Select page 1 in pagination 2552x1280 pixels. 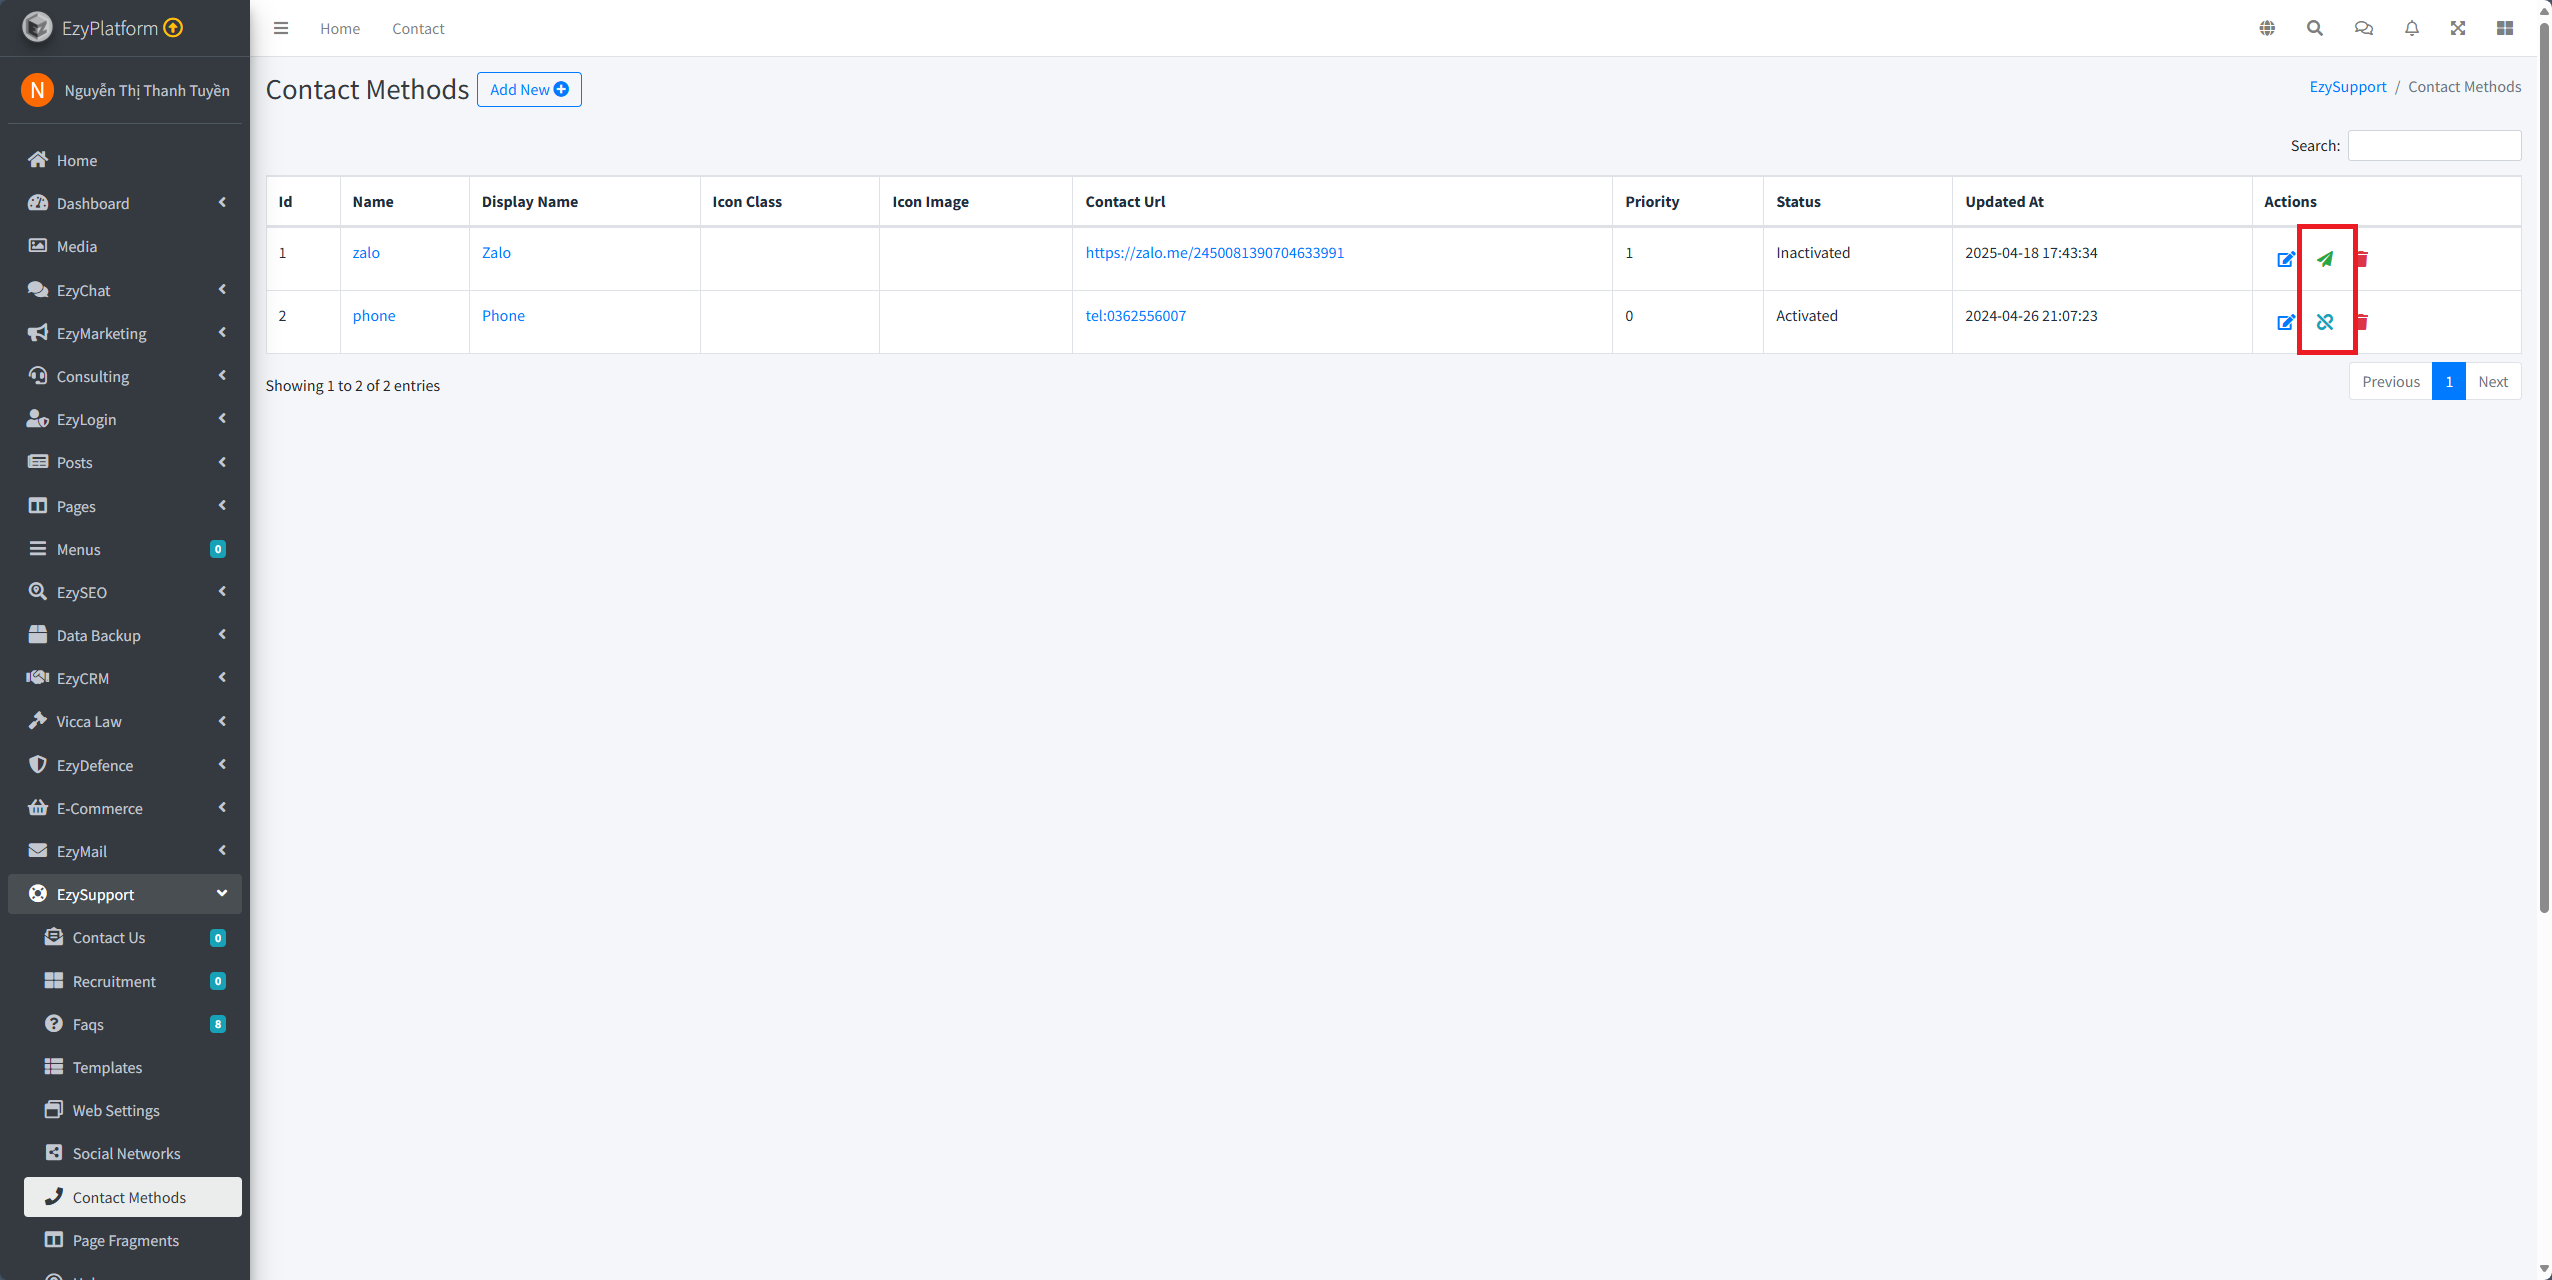(2449, 381)
